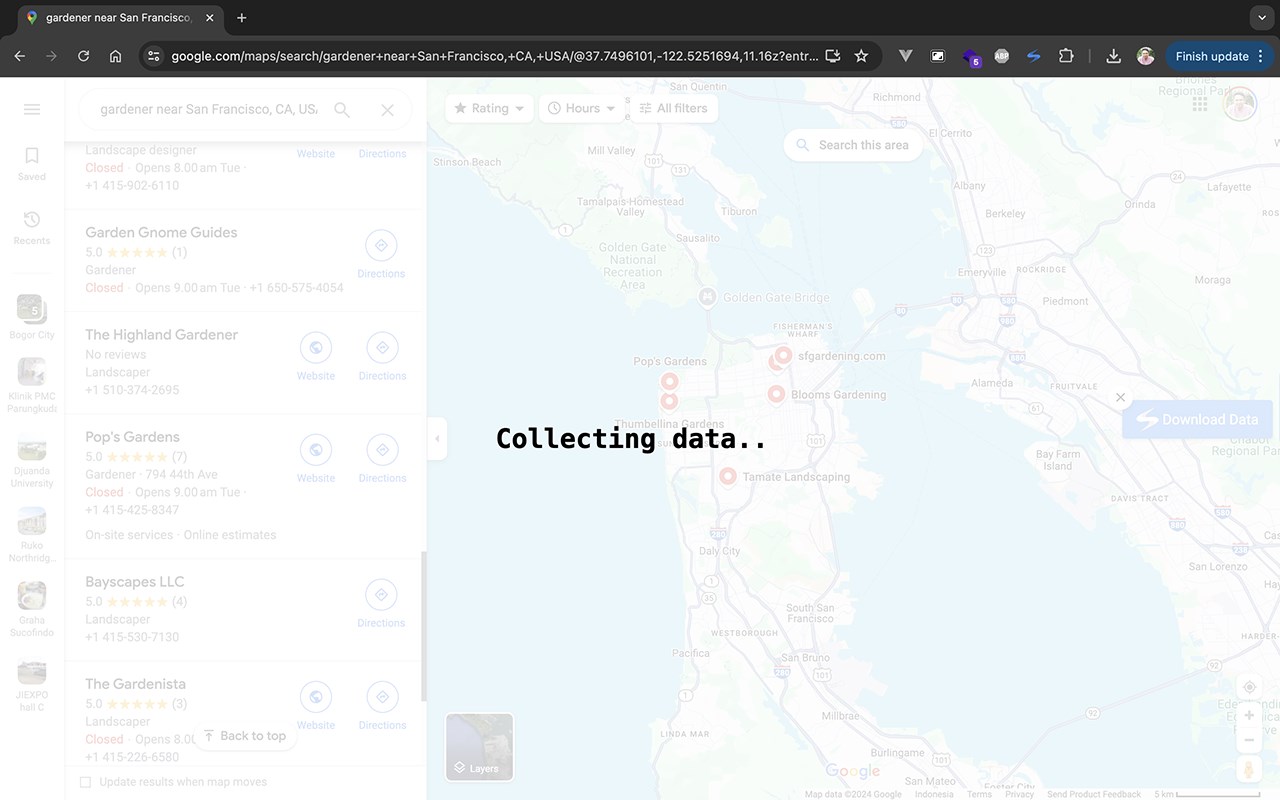Image resolution: width=1280 pixels, height=800 pixels.
Task: Zoom in on the map
Action: pyautogui.click(x=1249, y=715)
